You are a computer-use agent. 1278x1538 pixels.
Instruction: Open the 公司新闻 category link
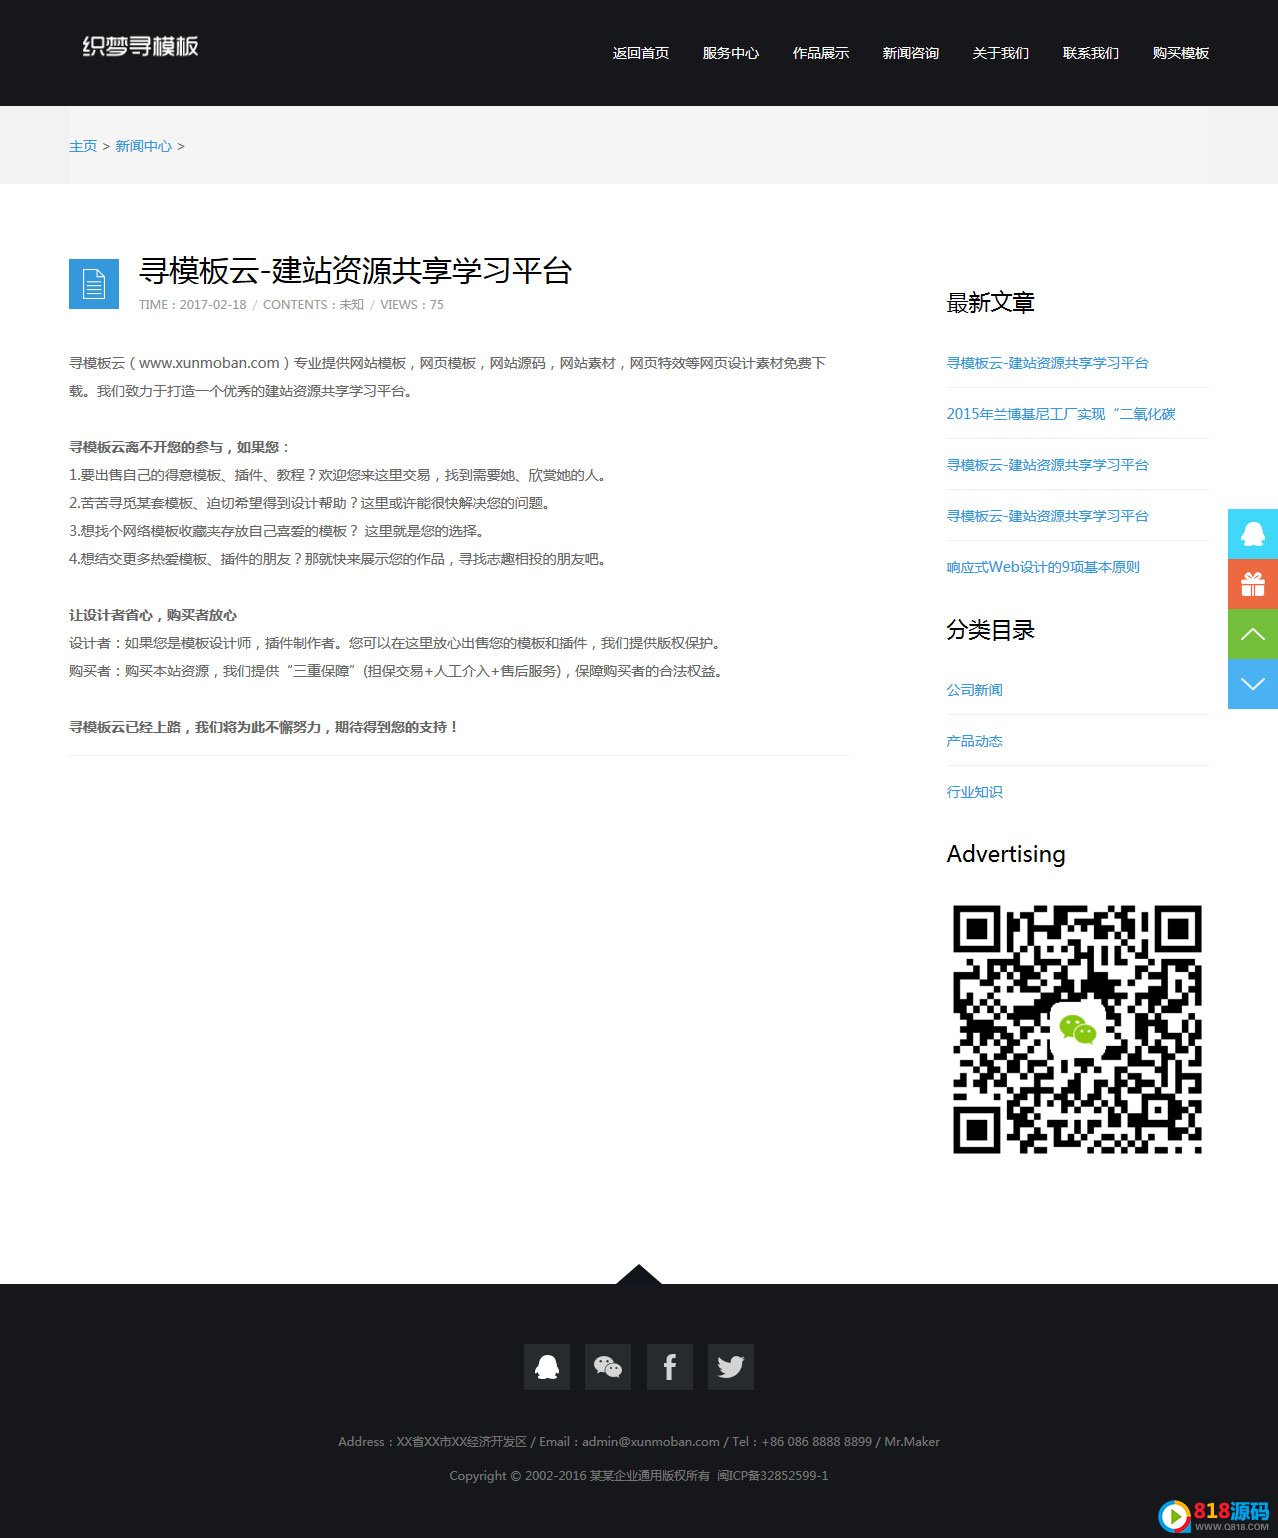click(975, 690)
